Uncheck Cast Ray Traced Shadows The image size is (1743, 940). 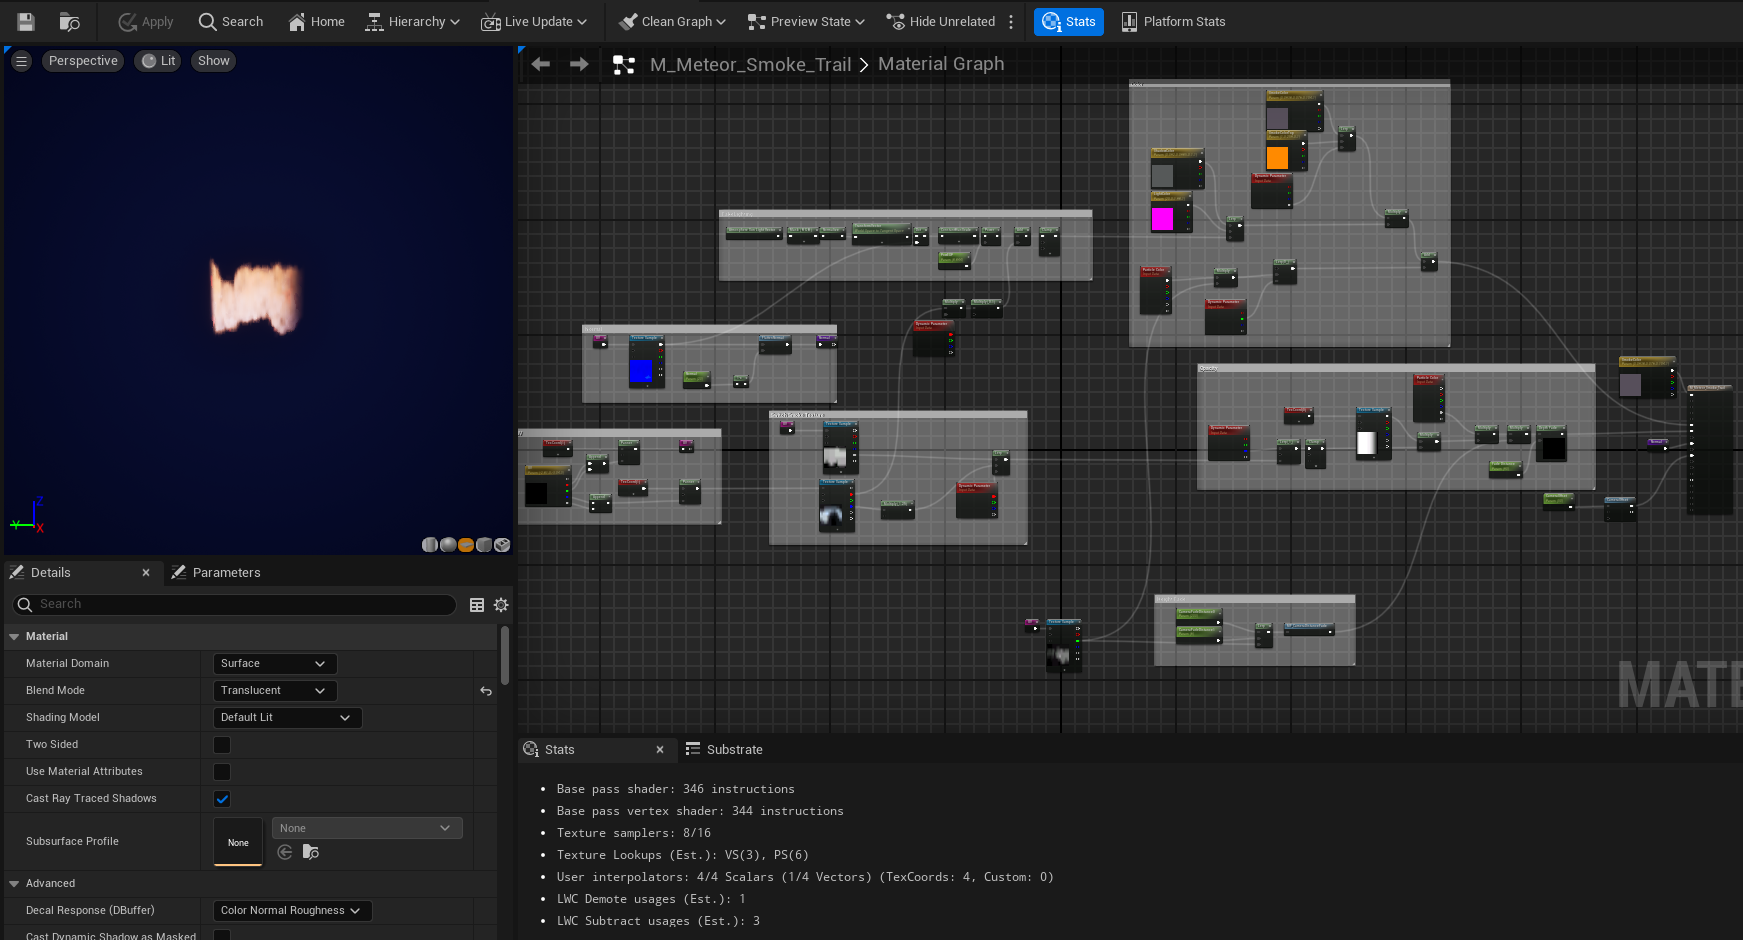pyautogui.click(x=222, y=799)
